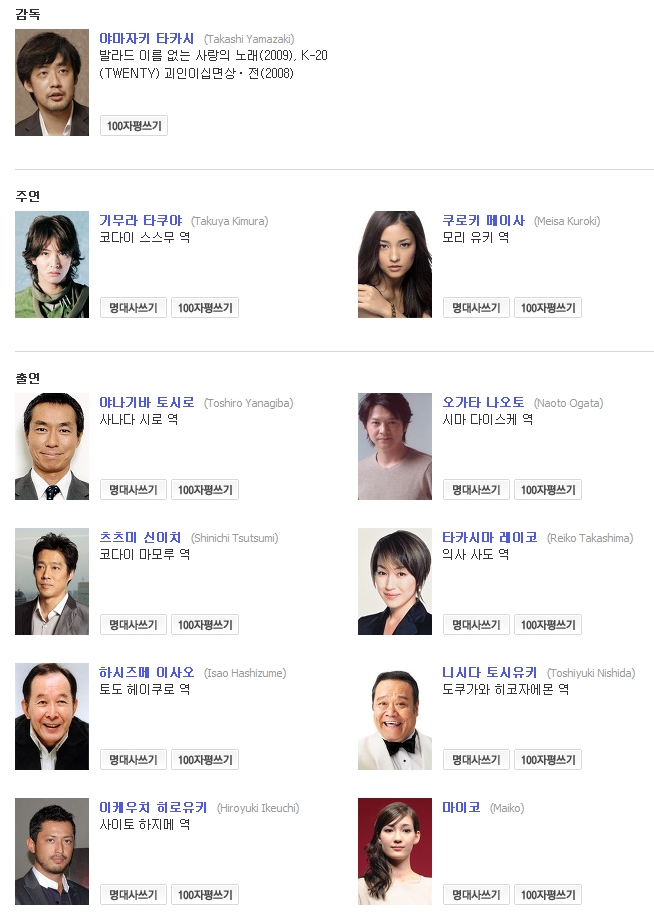Open Shinichi Tsutsumi's profile link
654x913 pixels.
pos(140,537)
